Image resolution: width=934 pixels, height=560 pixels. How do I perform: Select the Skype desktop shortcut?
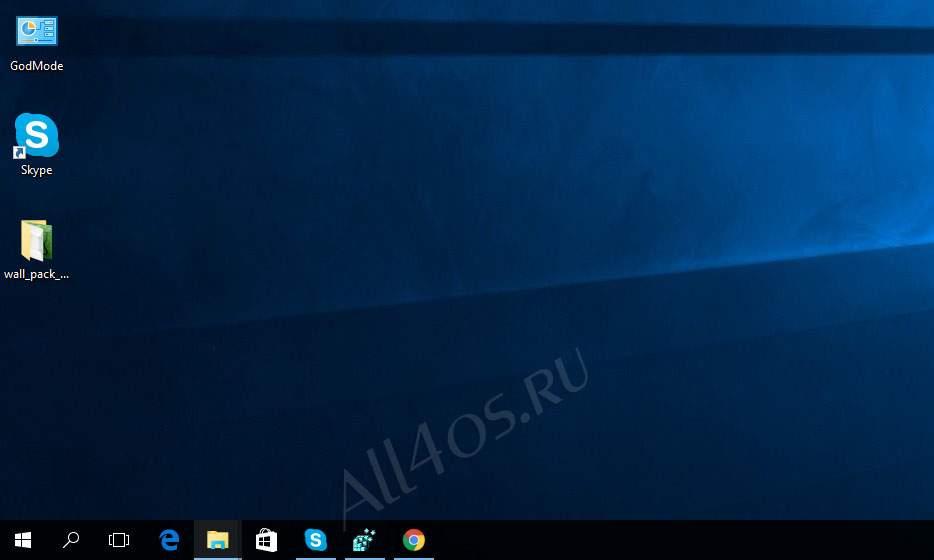[x=36, y=136]
